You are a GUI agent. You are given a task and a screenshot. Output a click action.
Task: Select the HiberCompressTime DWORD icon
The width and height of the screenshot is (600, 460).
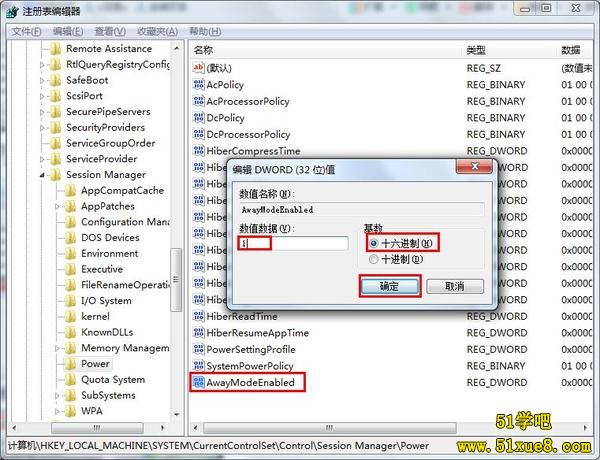[x=198, y=151]
